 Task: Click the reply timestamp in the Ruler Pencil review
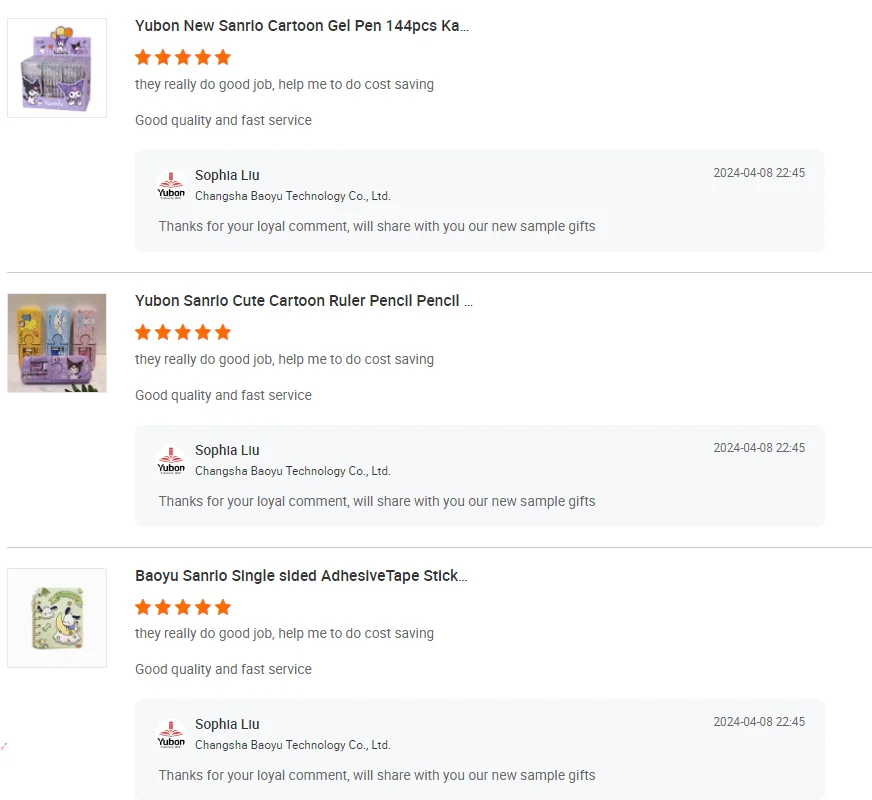click(x=759, y=448)
